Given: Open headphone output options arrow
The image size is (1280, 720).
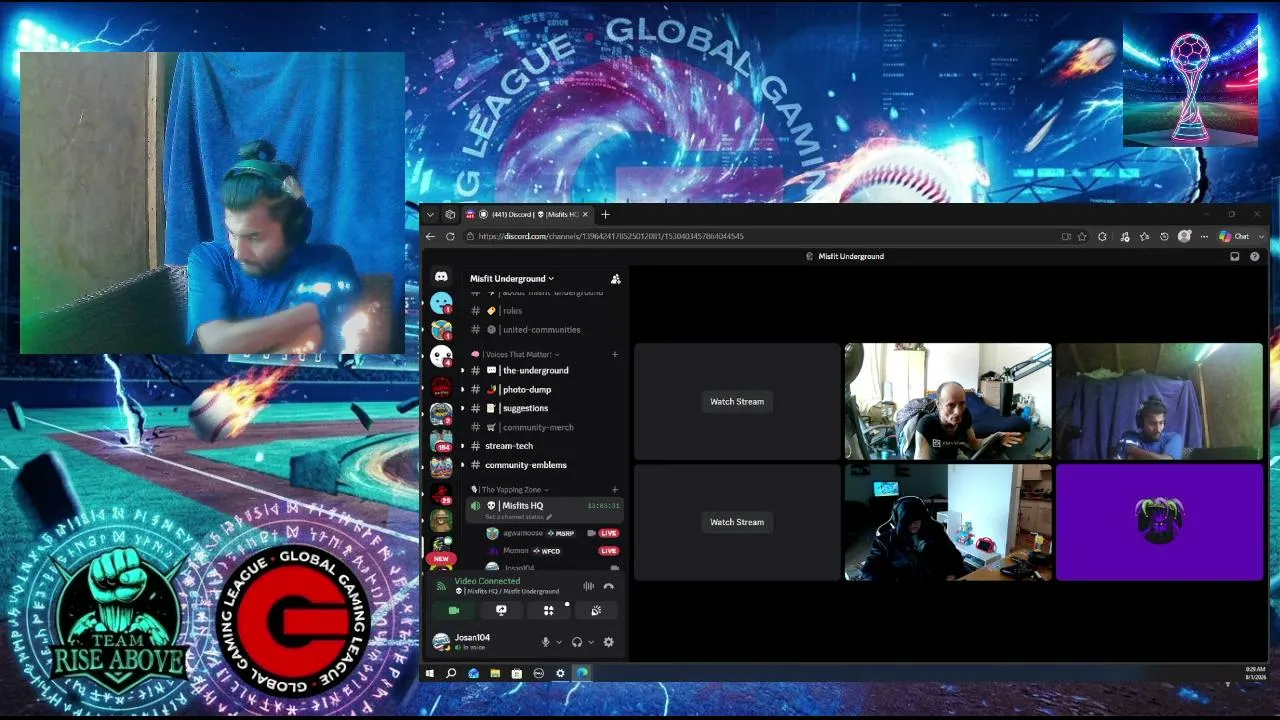Looking at the screenshot, I should click(590, 642).
